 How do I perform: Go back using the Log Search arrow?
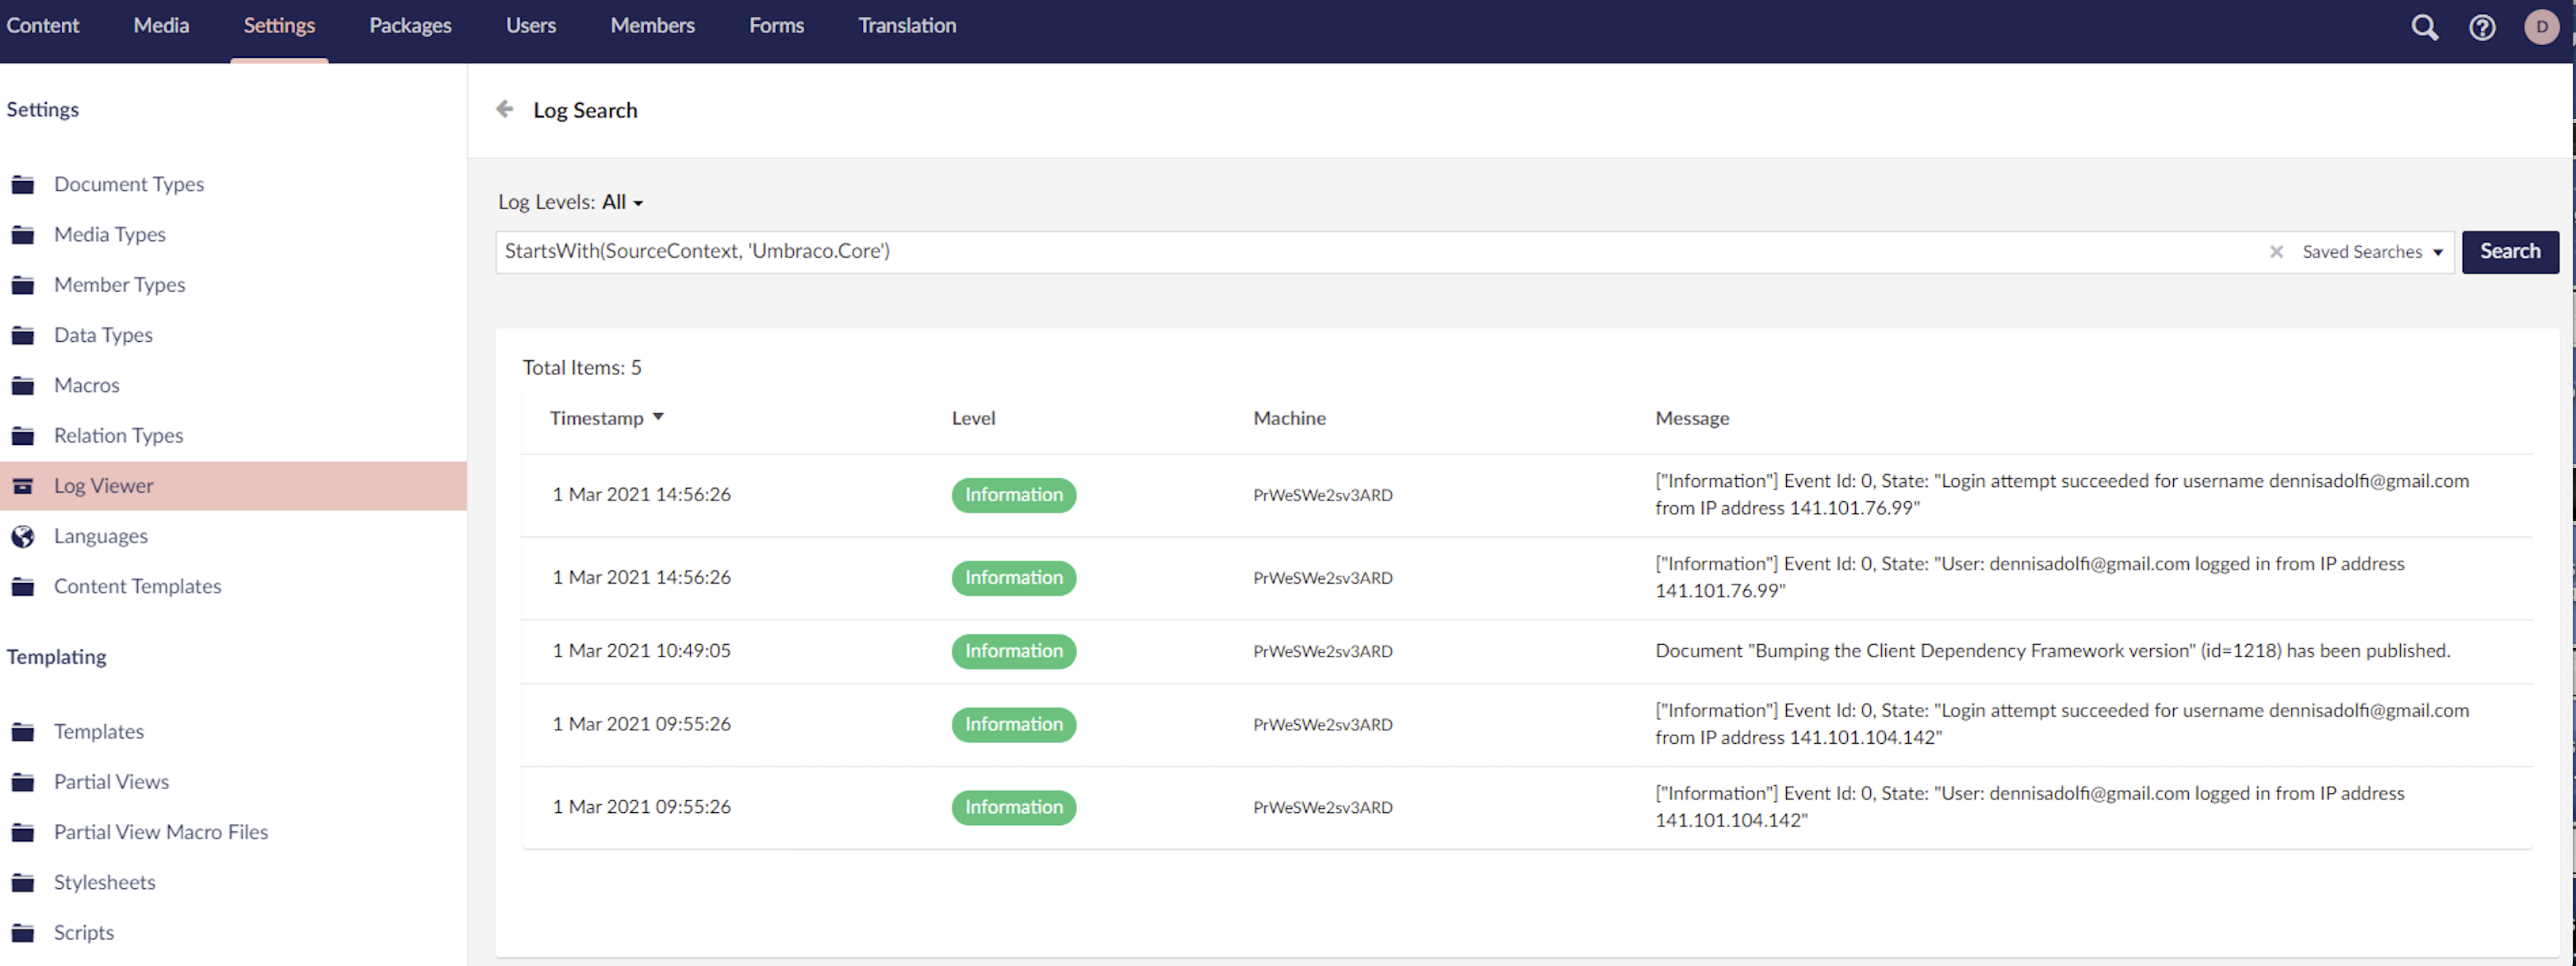click(x=505, y=109)
